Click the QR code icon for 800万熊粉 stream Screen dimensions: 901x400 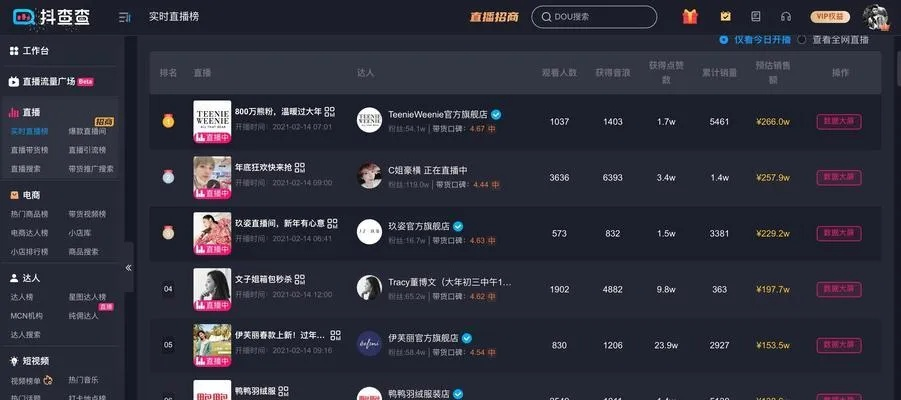(330, 111)
